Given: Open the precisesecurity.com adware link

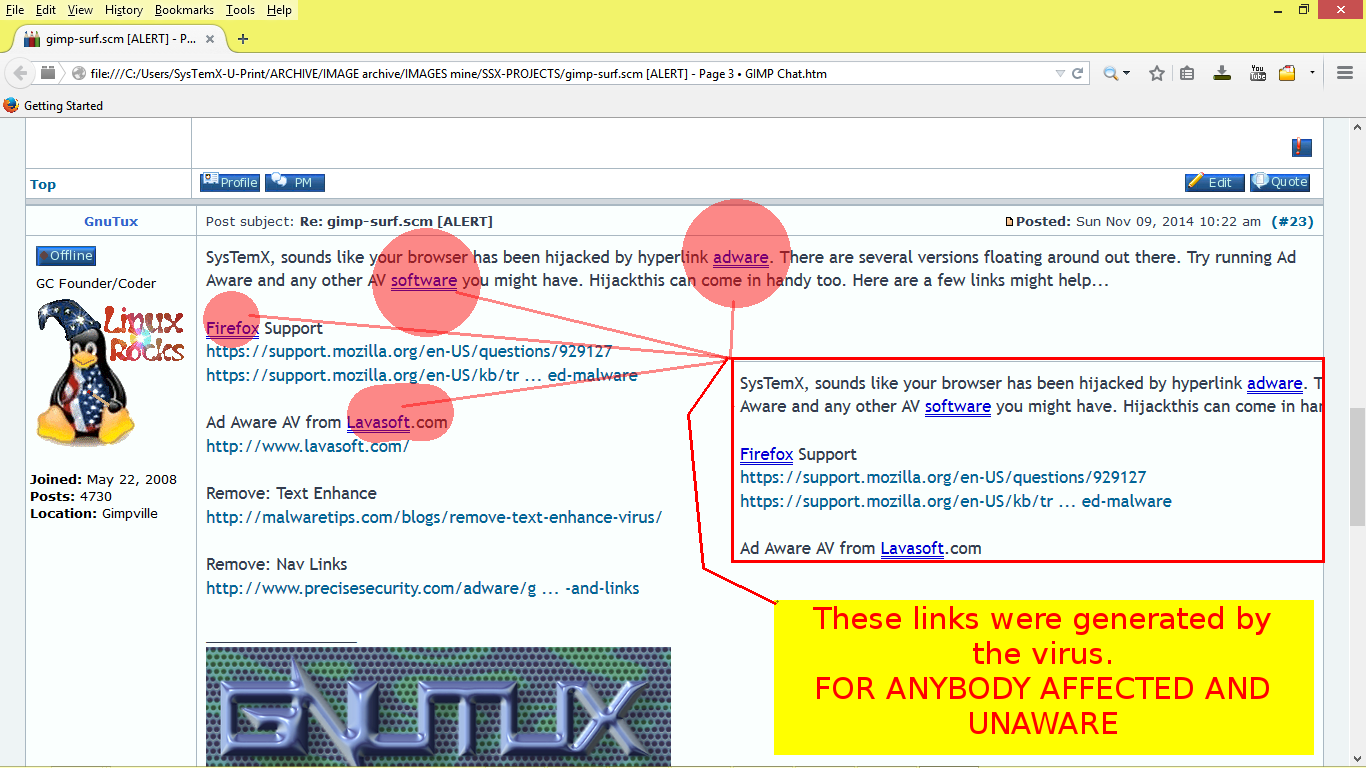Looking at the screenshot, I should (x=423, y=588).
